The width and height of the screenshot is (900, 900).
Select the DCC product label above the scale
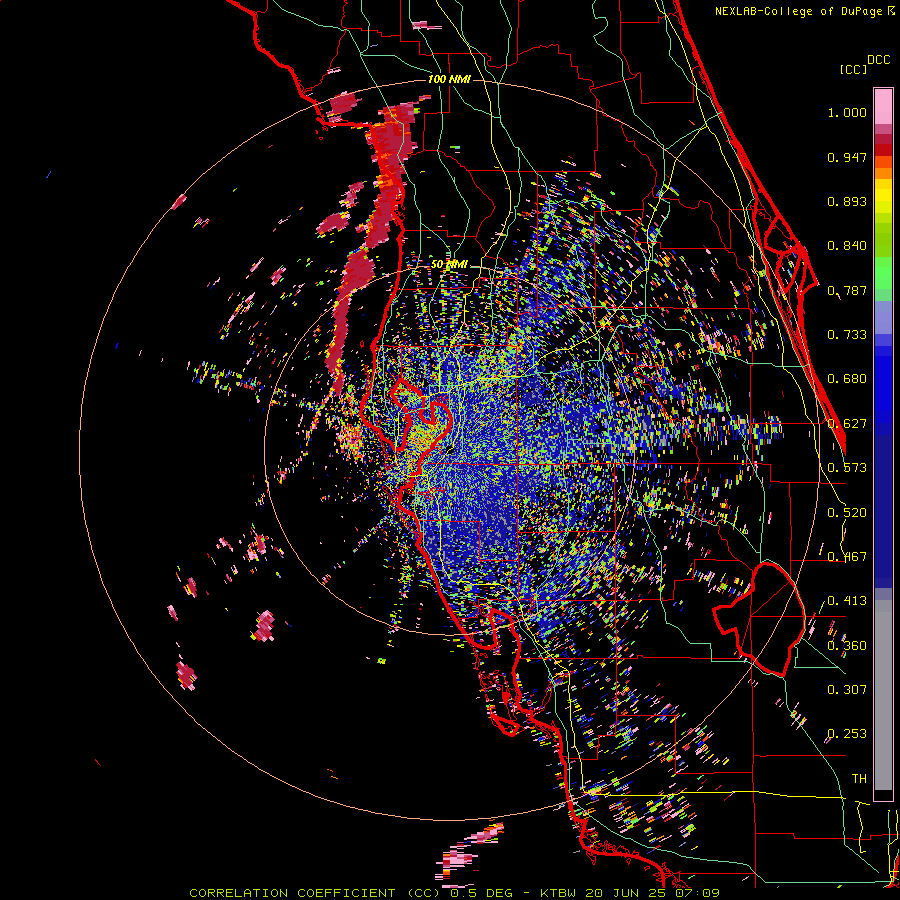878,60
